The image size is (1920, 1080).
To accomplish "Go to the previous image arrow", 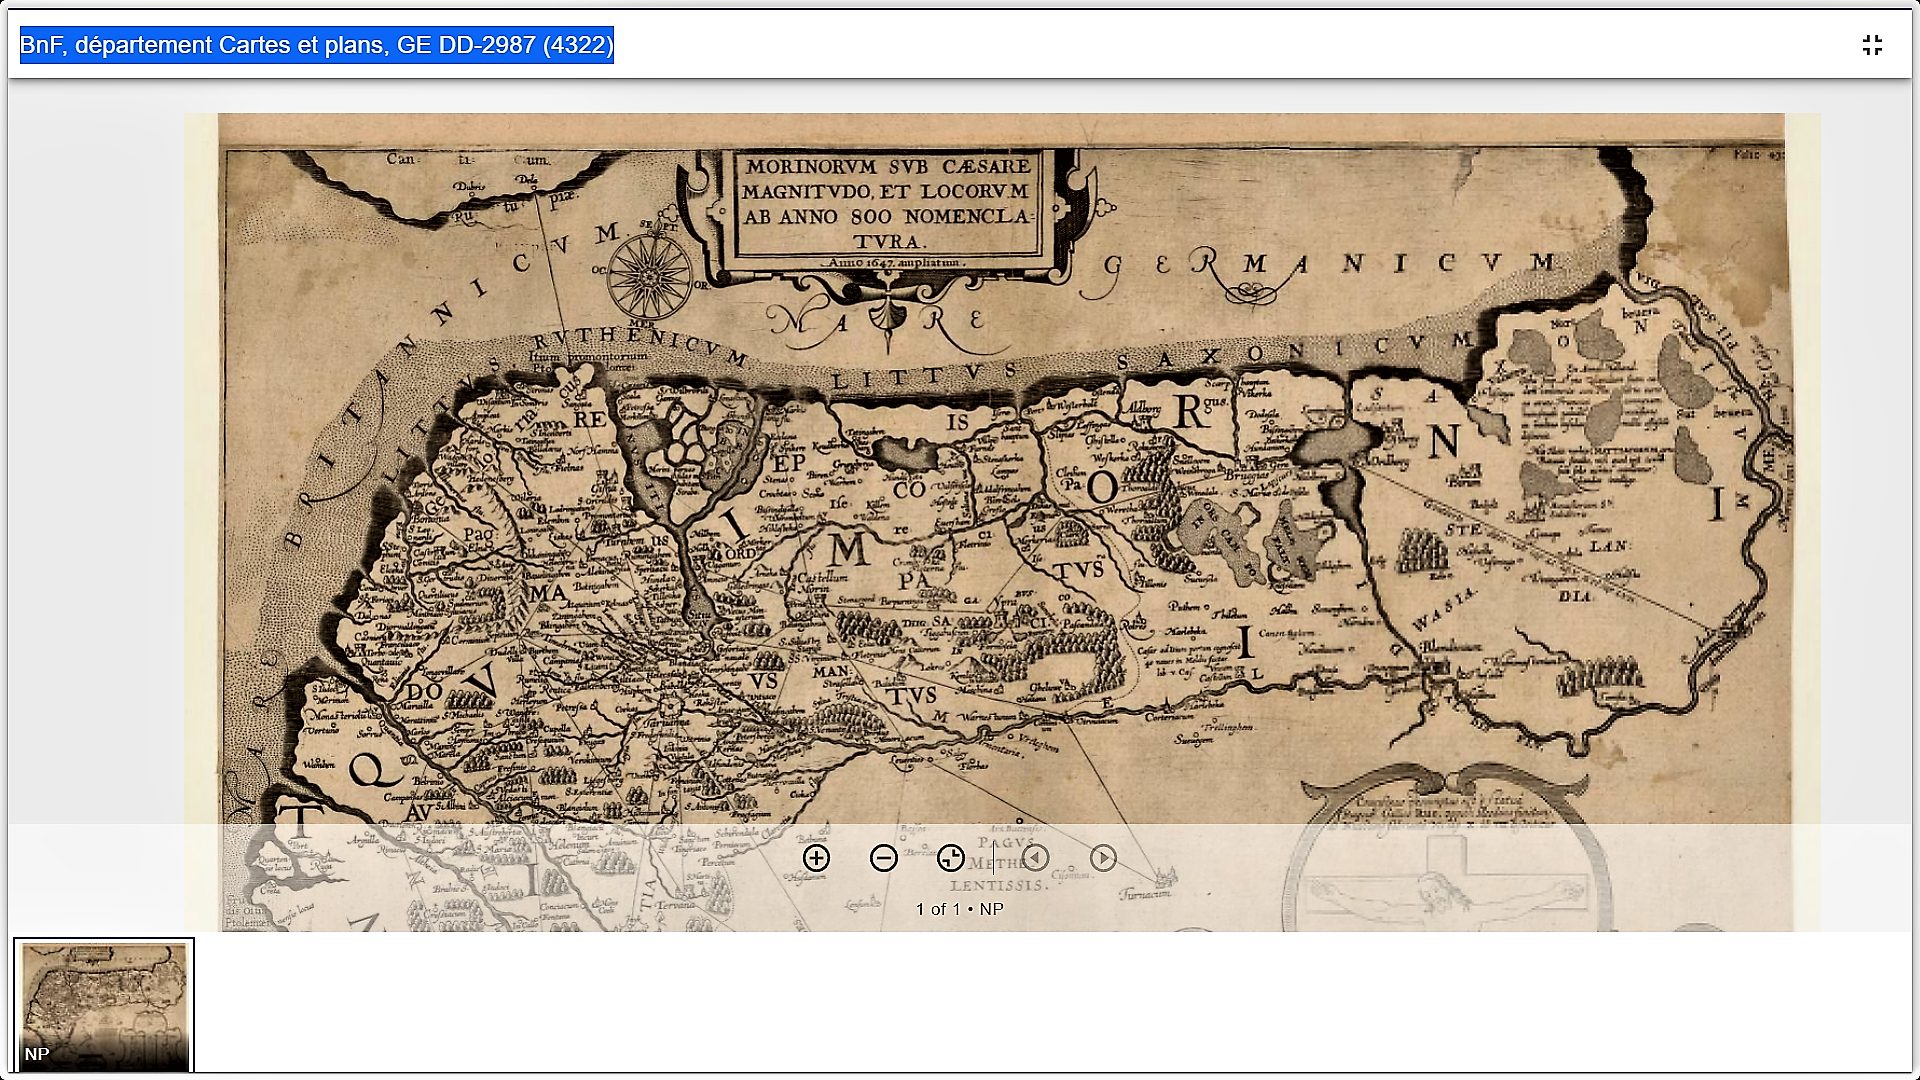I will click(x=1035, y=858).
